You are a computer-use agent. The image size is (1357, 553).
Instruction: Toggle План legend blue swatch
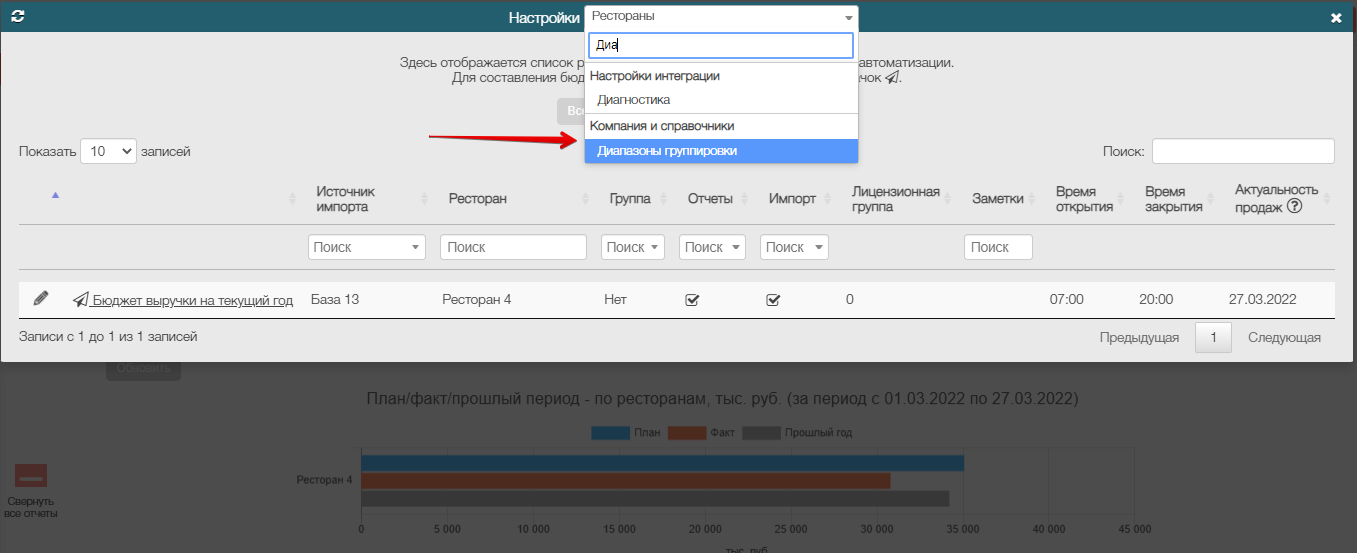coord(609,433)
